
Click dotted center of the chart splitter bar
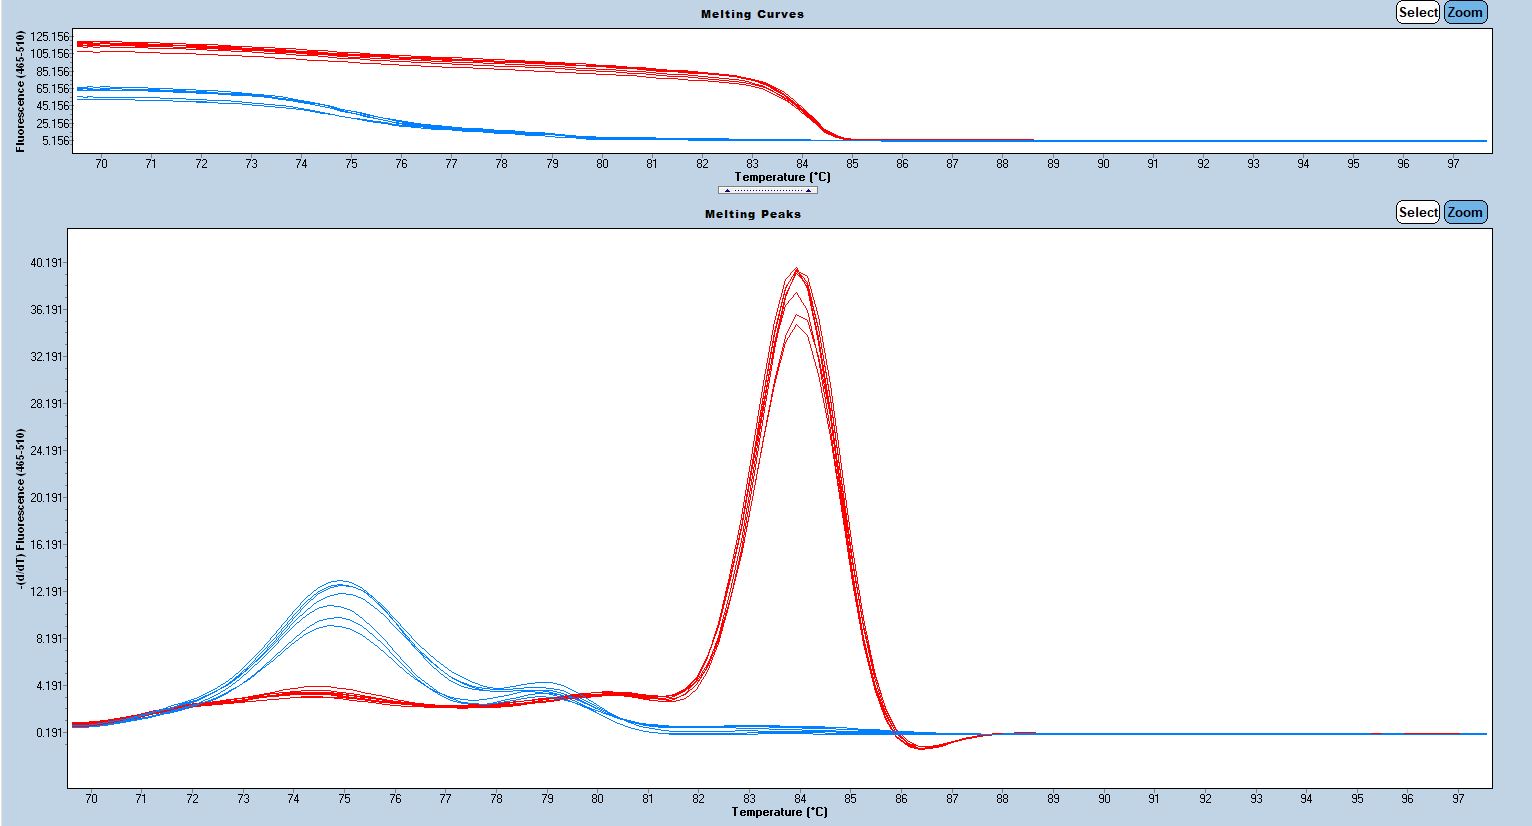click(x=767, y=190)
